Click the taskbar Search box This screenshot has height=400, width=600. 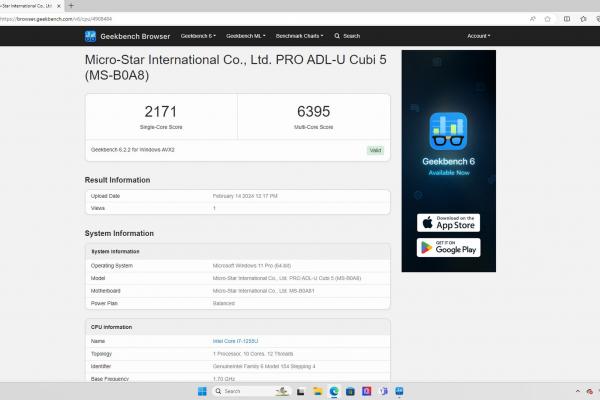click(x=251, y=391)
